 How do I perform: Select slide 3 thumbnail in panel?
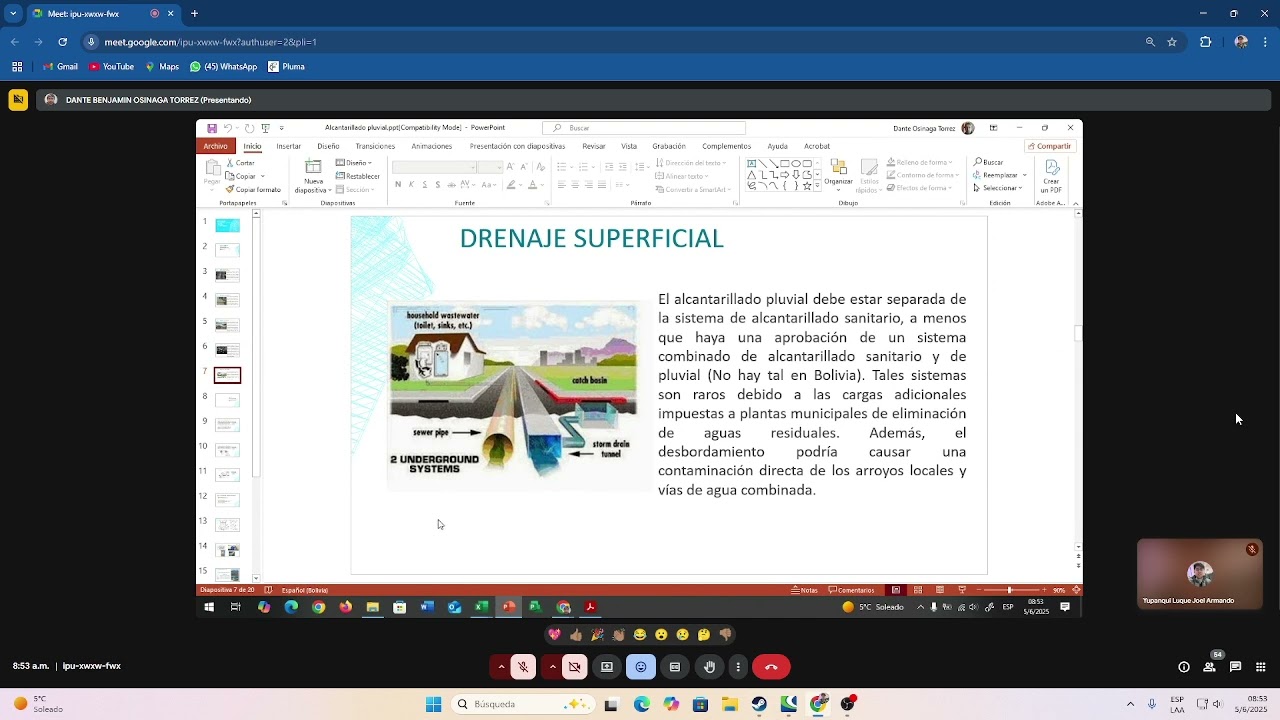[227, 275]
